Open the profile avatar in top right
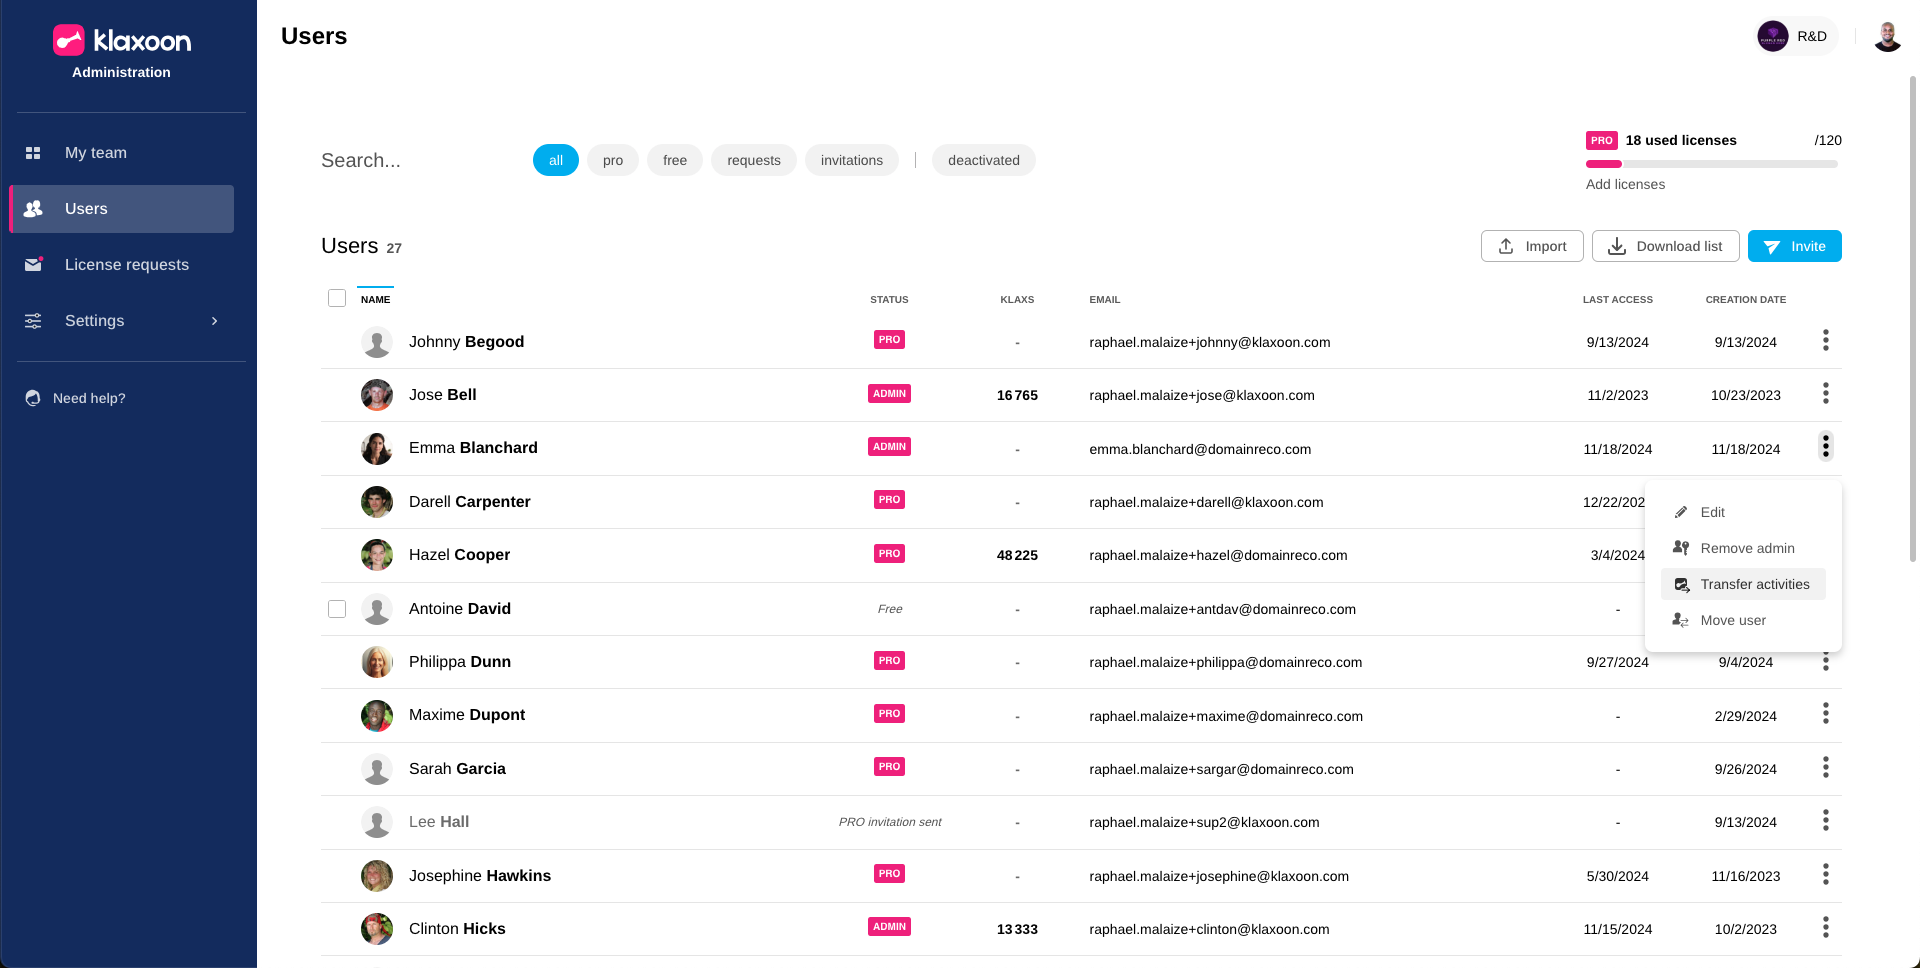This screenshot has width=1920, height=968. (1887, 37)
